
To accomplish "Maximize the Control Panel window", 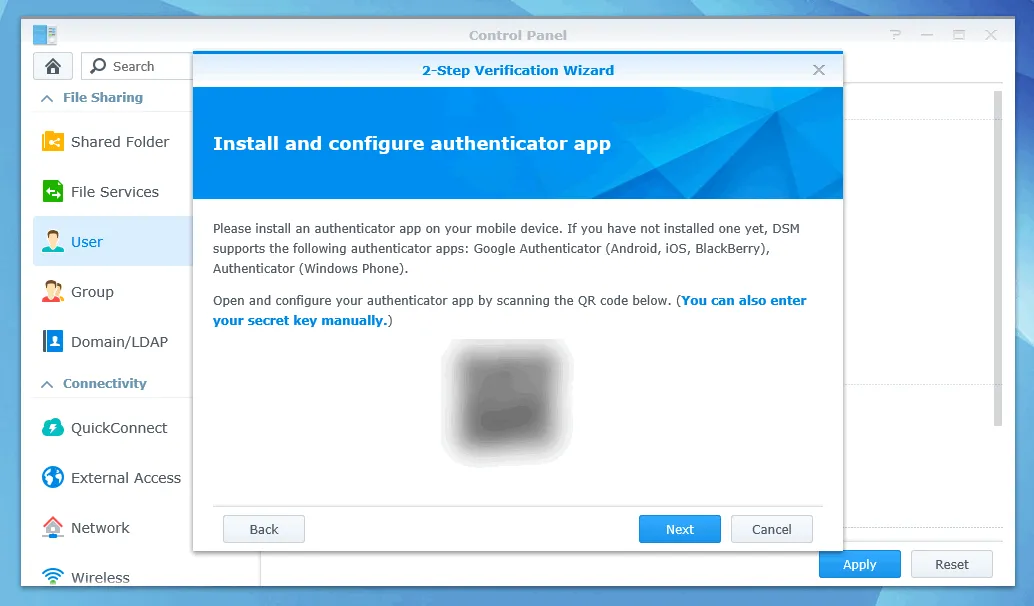I will [959, 34].
